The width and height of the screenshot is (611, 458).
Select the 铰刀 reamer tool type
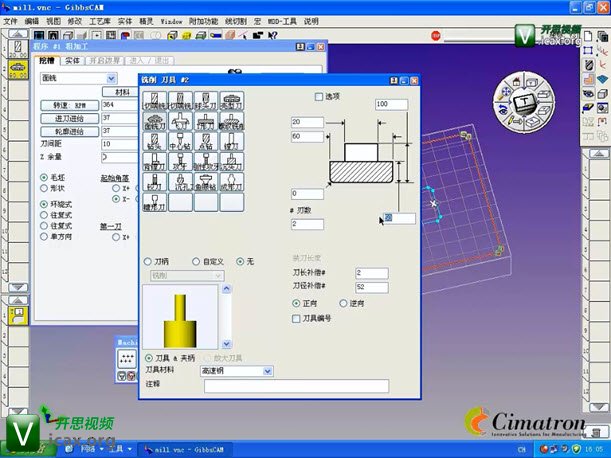coord(155,182)
